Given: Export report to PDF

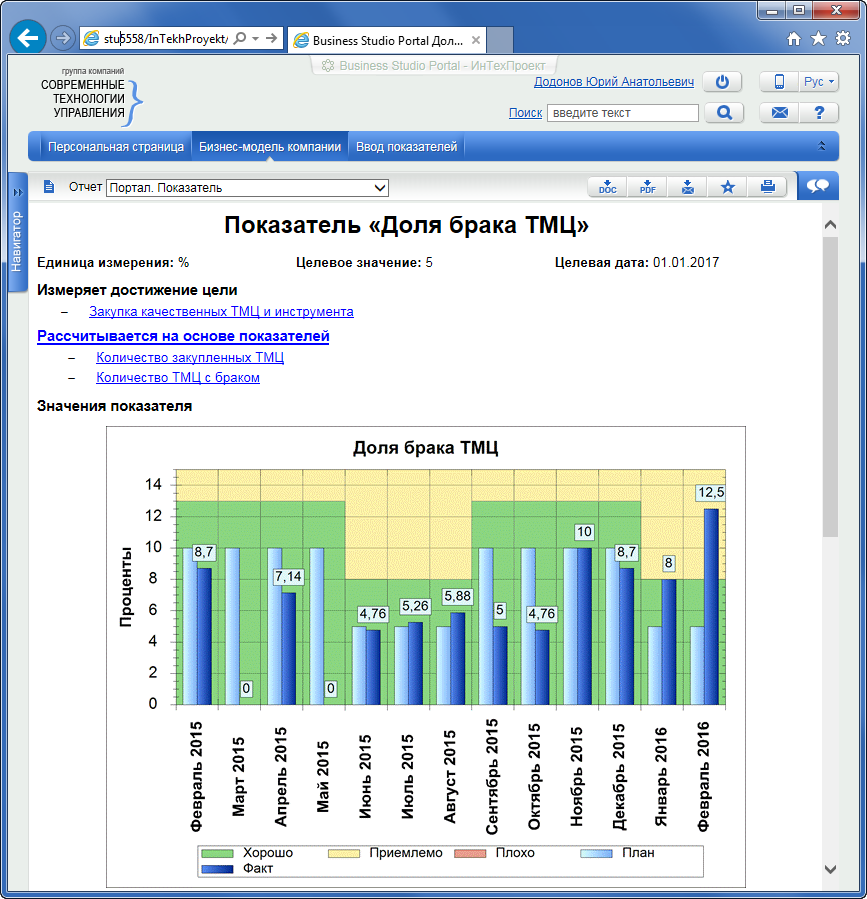Looking at the screenshot, I should (x=647, y=187).
